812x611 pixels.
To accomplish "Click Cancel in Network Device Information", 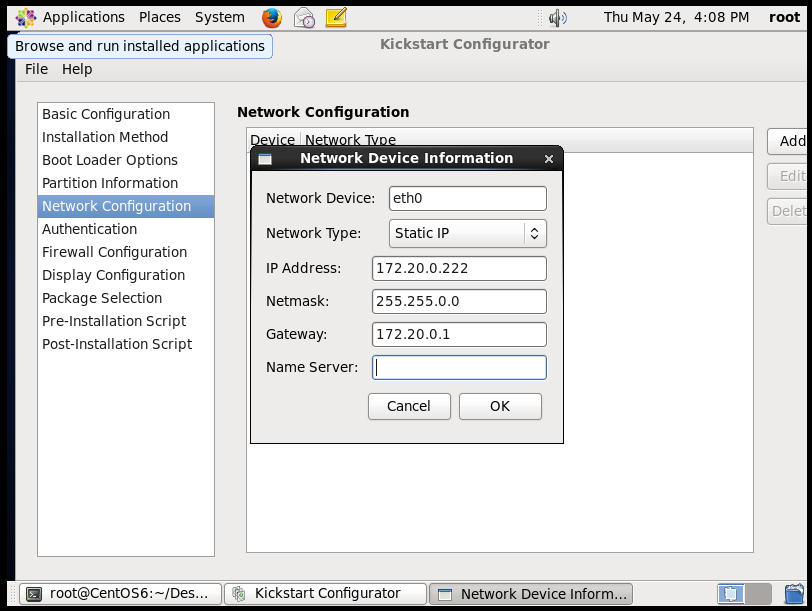I will point(409,406).
